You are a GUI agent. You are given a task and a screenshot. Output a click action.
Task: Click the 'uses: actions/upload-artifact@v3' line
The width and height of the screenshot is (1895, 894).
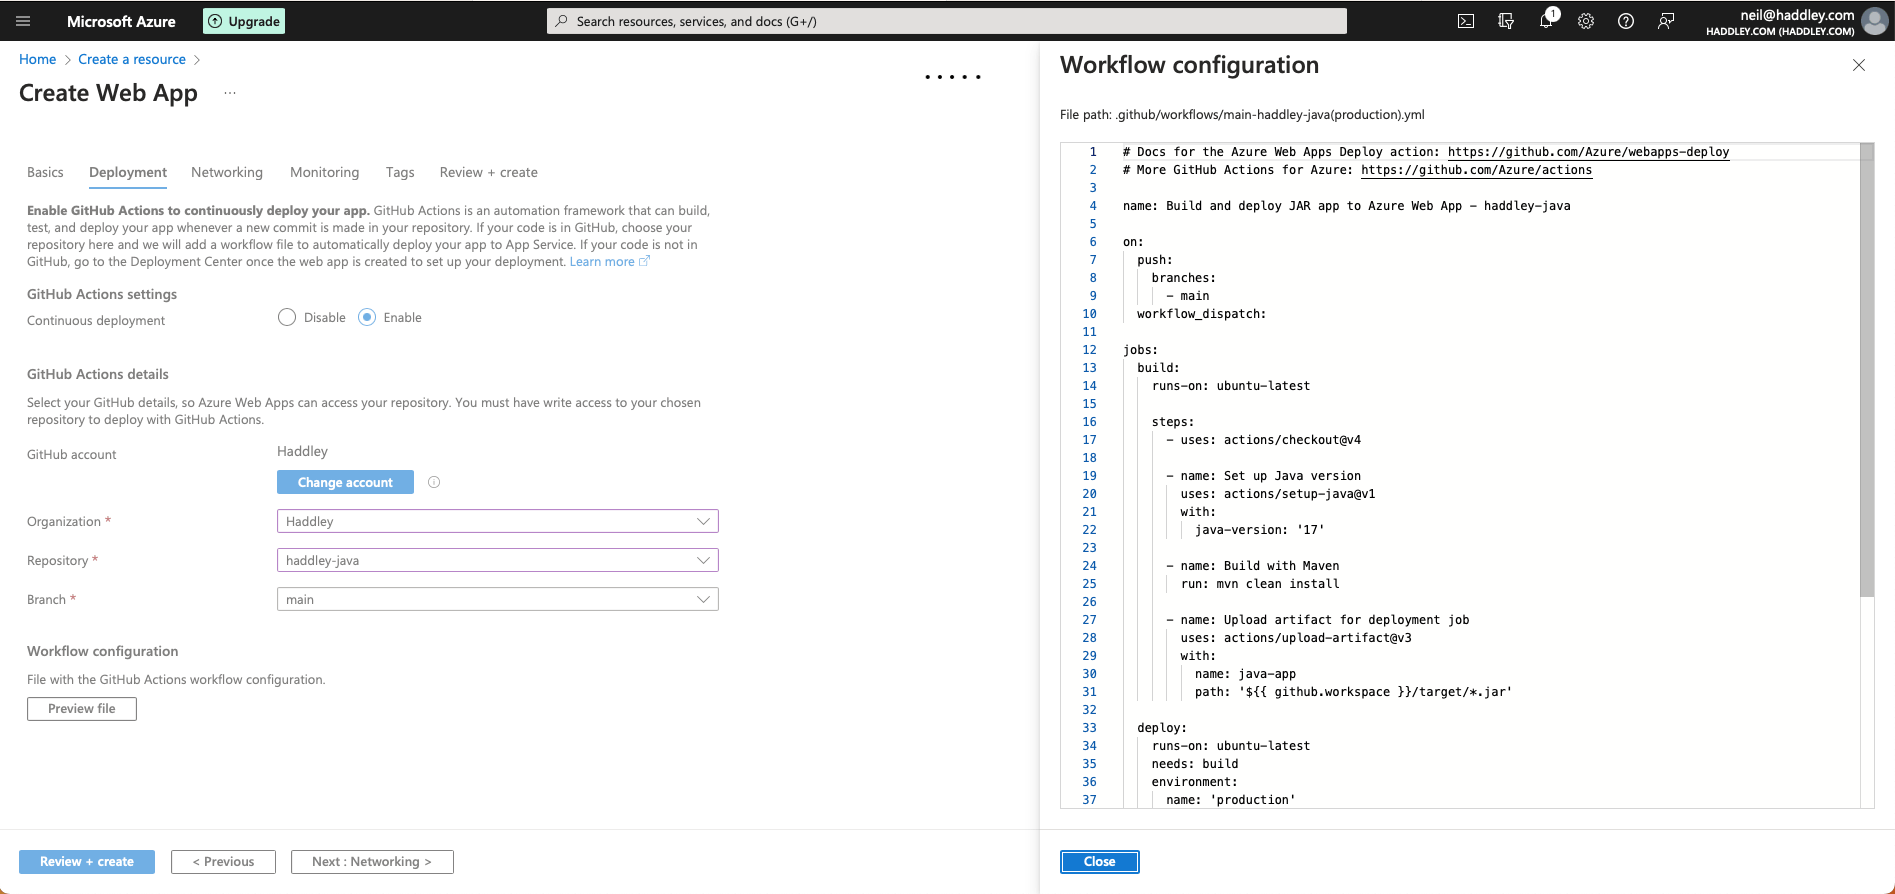[x=1296, y=638]
